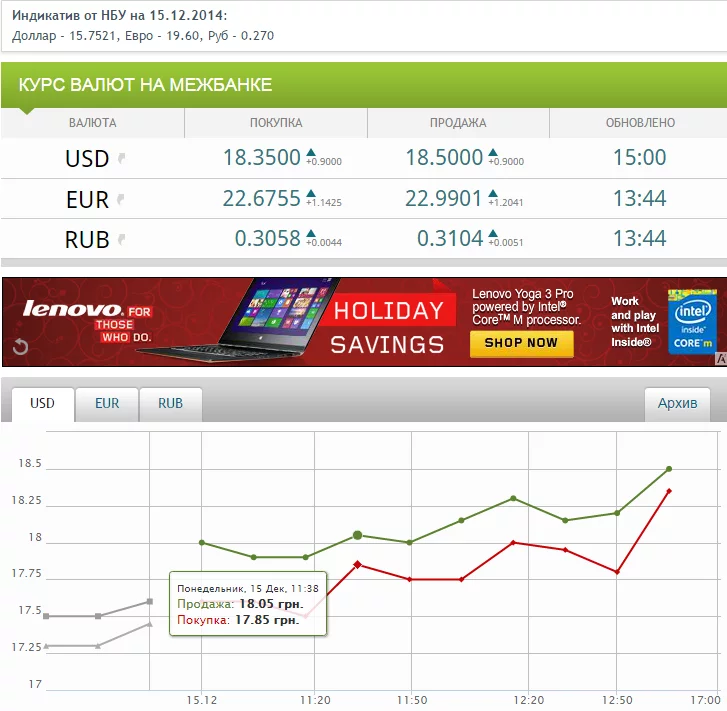Click the up arrow beside RUB buy change +0.0044

[311, 233]
